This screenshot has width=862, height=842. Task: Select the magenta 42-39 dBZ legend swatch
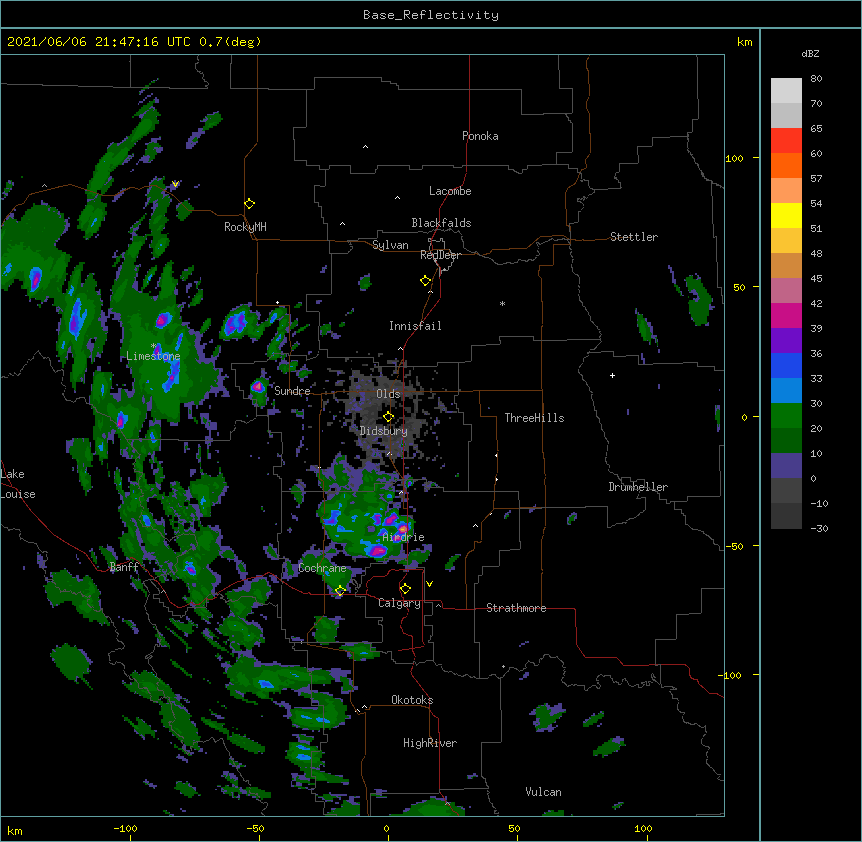point(786,316)
